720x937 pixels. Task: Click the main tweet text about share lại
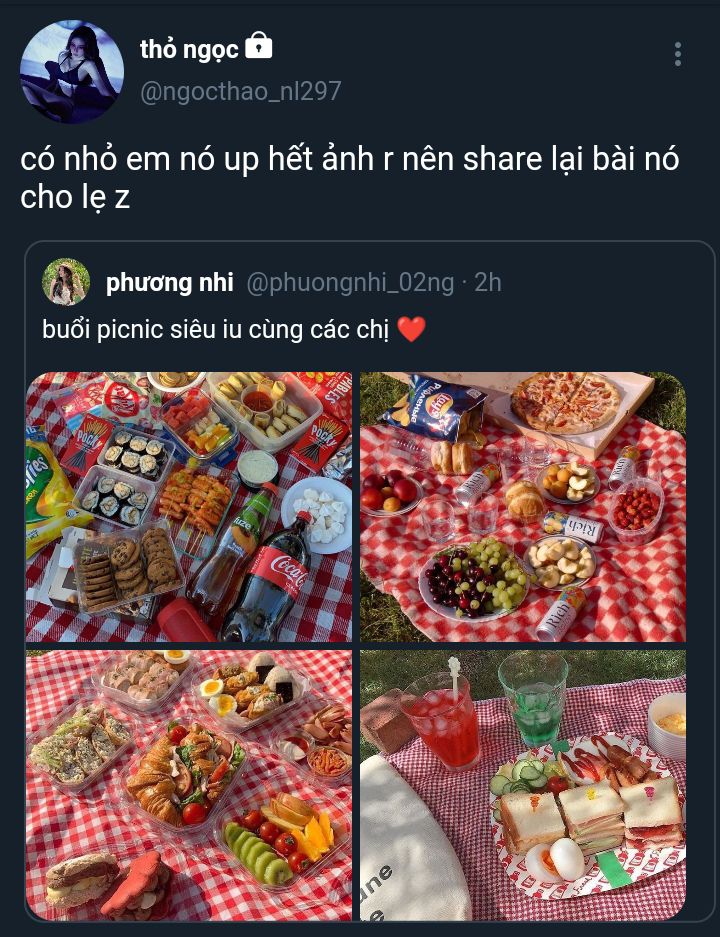(x=350, y=177)
